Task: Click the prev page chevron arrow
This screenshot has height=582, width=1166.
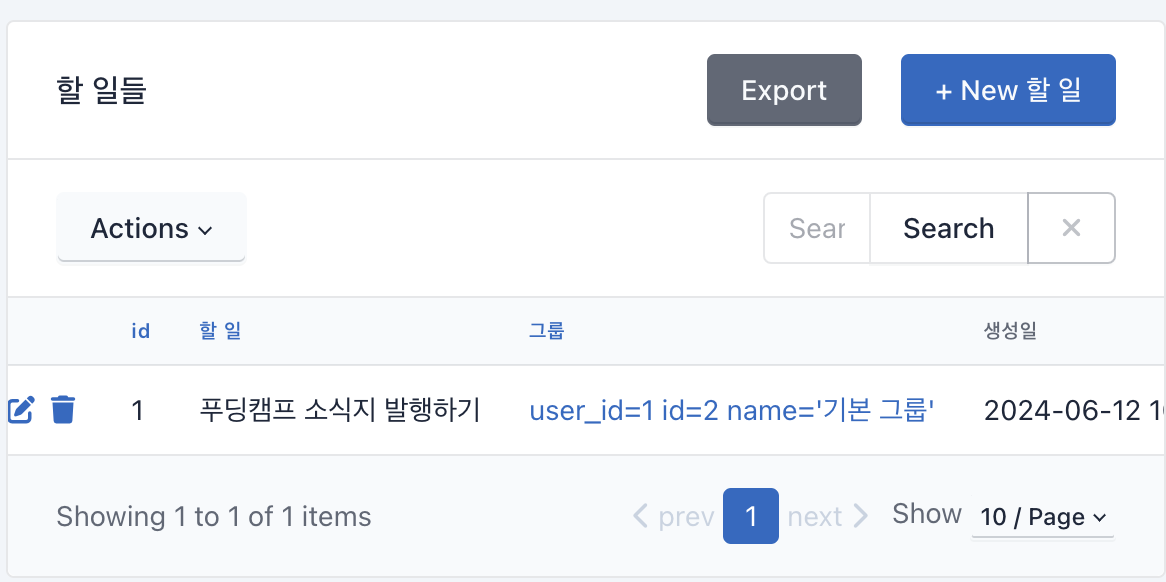Action: click(x=640, y=516)
